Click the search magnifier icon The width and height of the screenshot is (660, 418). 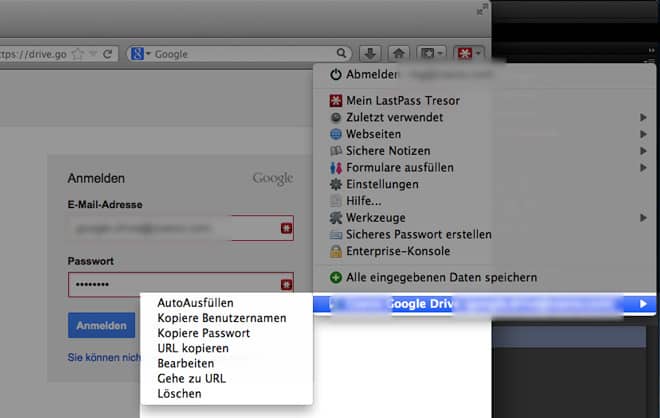click(x=341, y=53)
